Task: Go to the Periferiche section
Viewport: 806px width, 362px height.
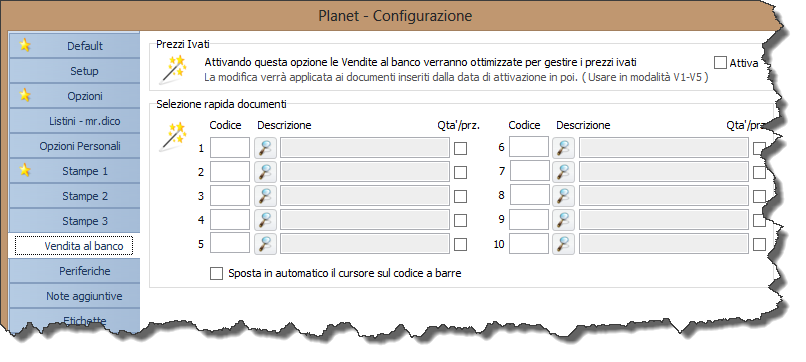Action: pyautogui.click(x=75, y=271)
